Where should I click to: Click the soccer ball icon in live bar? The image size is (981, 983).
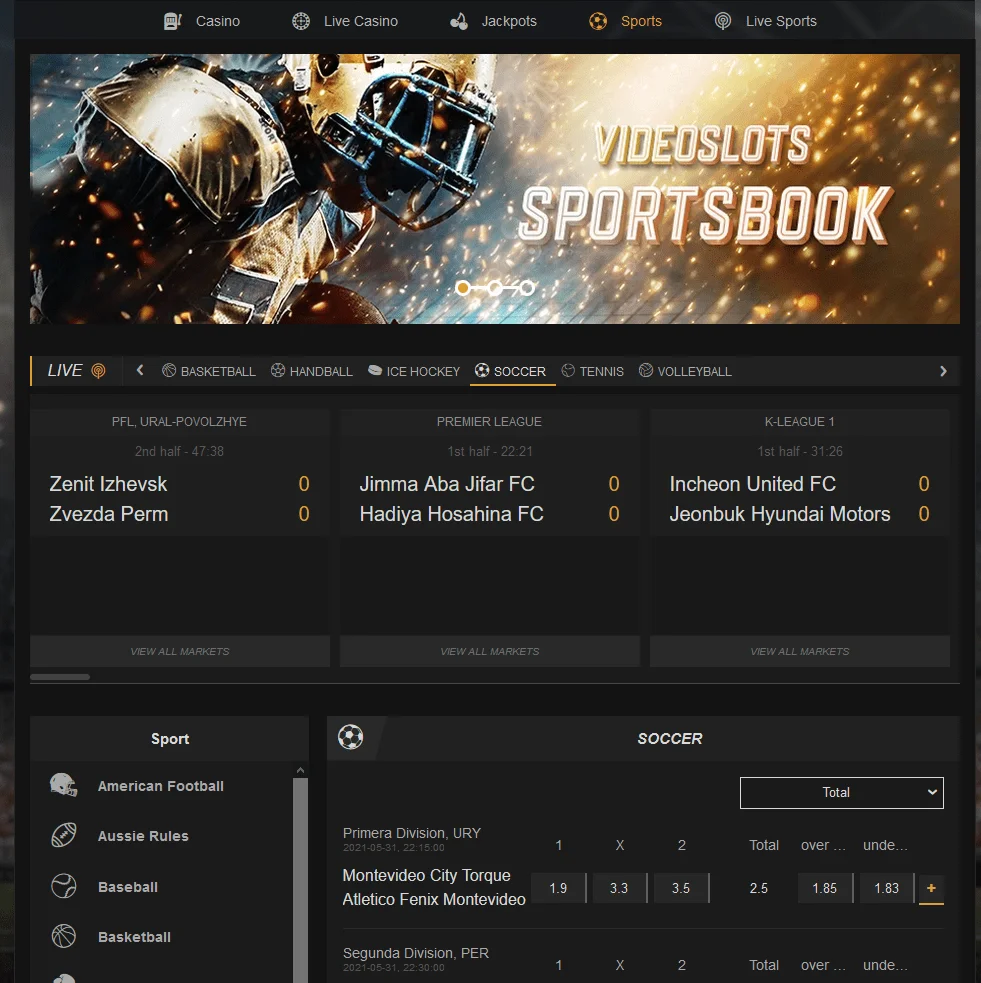coord(481,371)
